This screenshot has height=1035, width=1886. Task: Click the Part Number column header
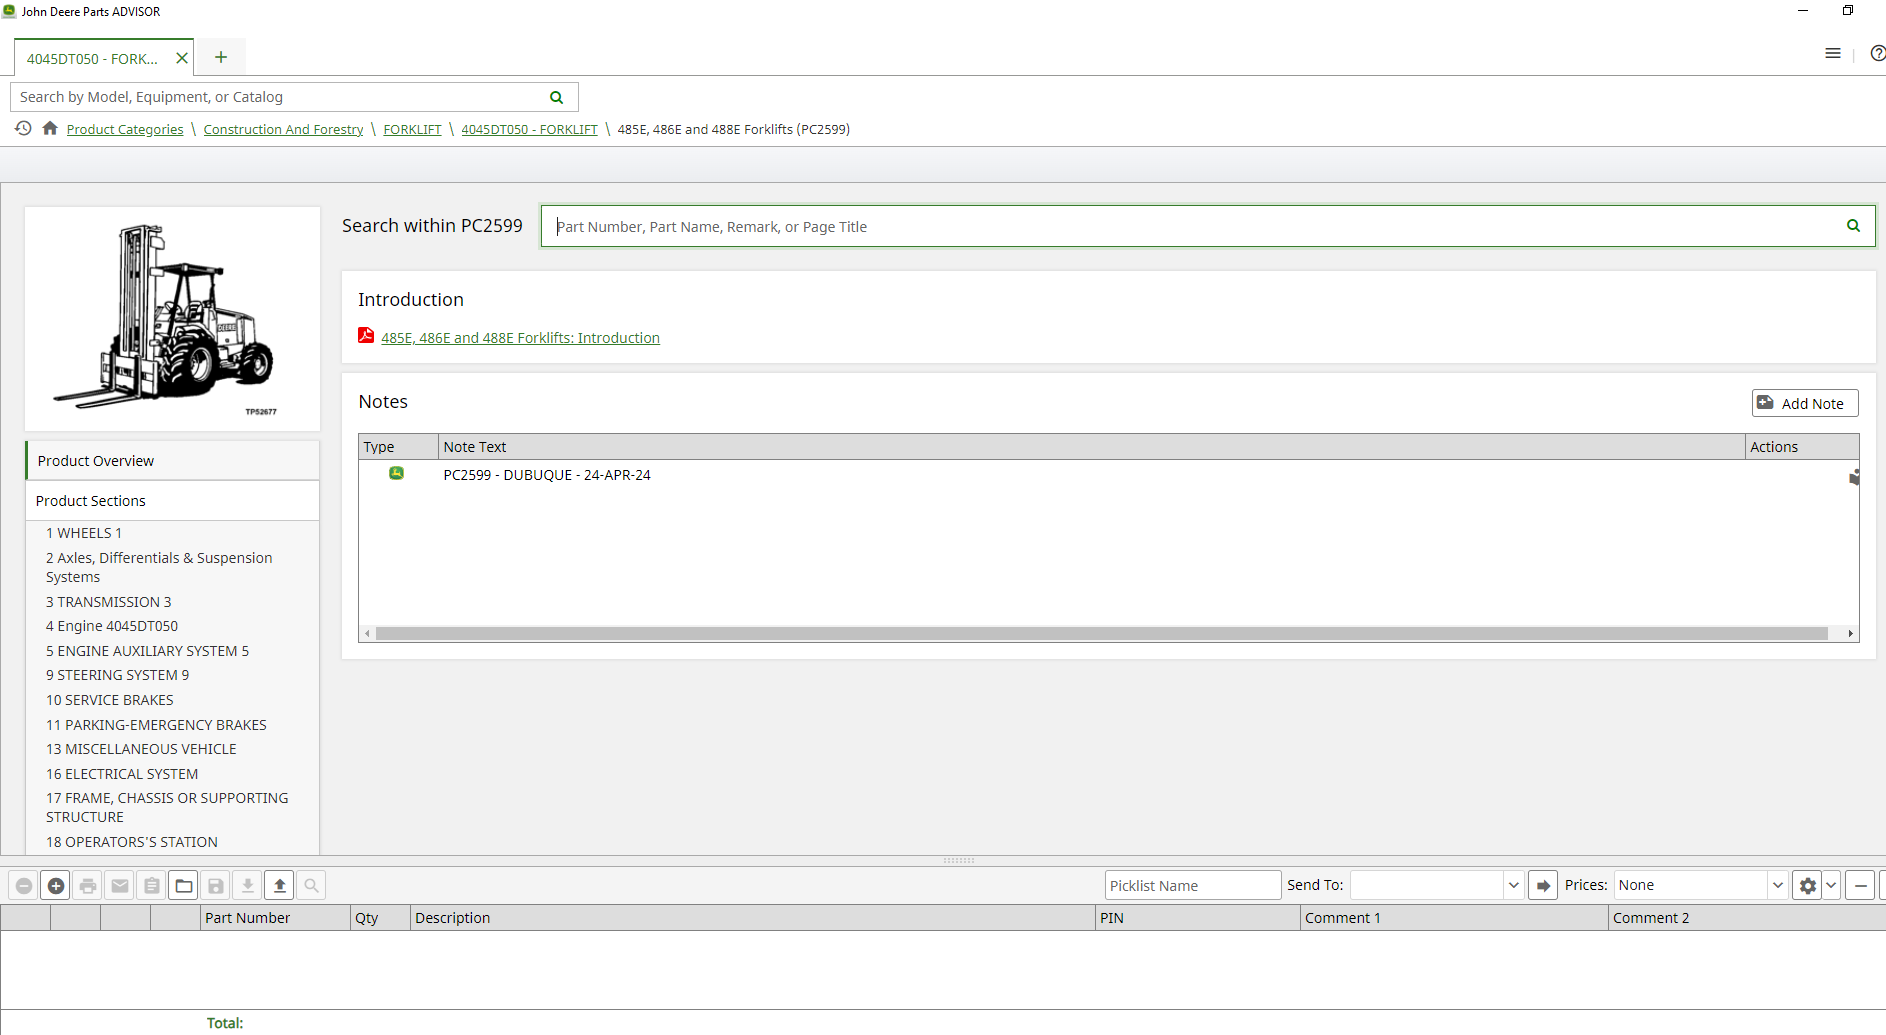(275, 918)
